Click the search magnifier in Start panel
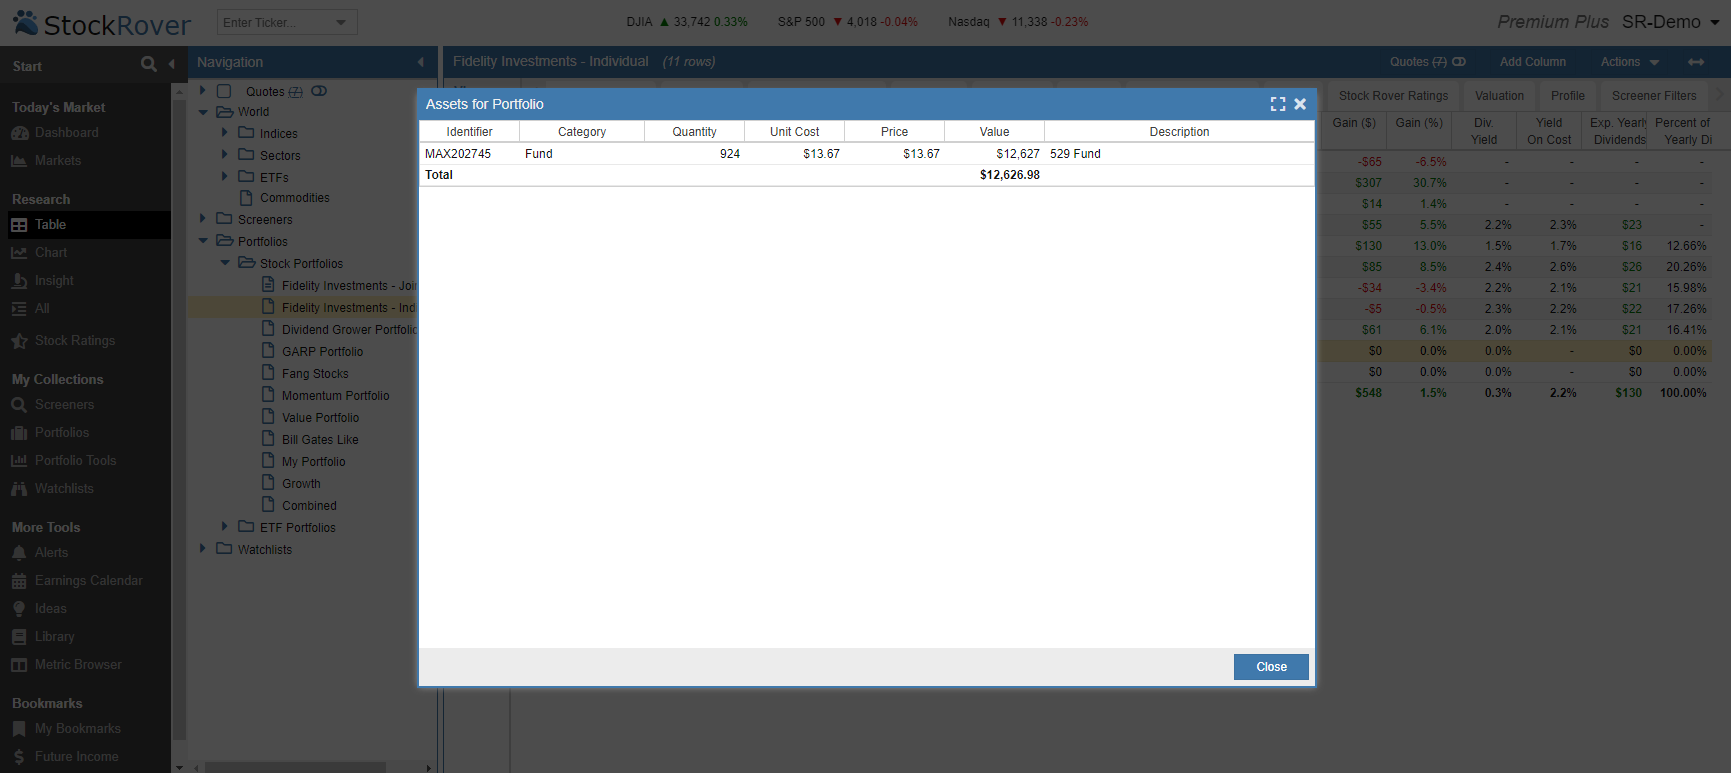The width and height of the screenshot is (1731, 773). (149, 64)
